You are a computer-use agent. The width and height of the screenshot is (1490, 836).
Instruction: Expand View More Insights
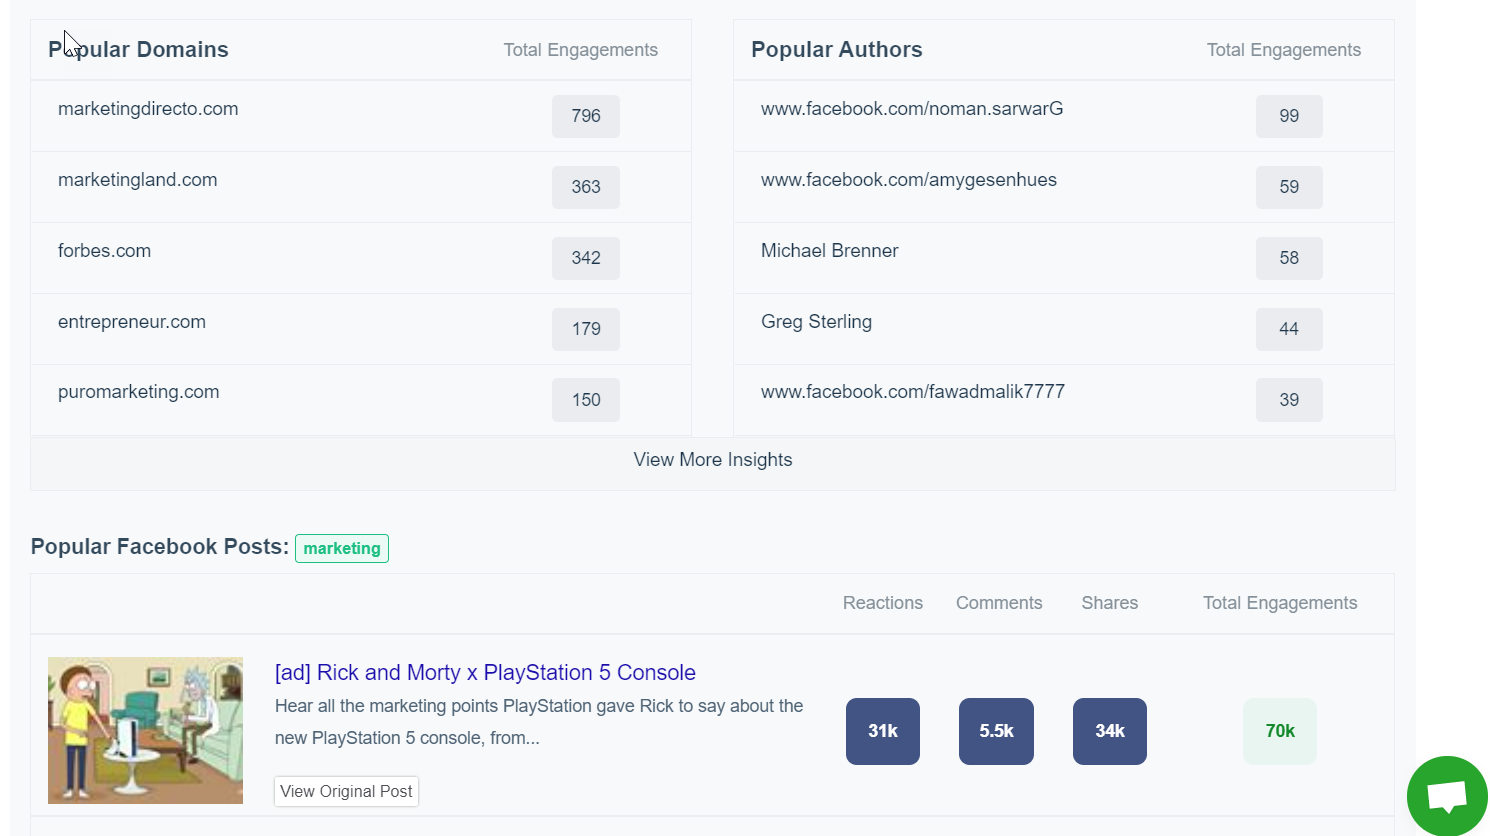pyautogui.click(x=712, y=460)
